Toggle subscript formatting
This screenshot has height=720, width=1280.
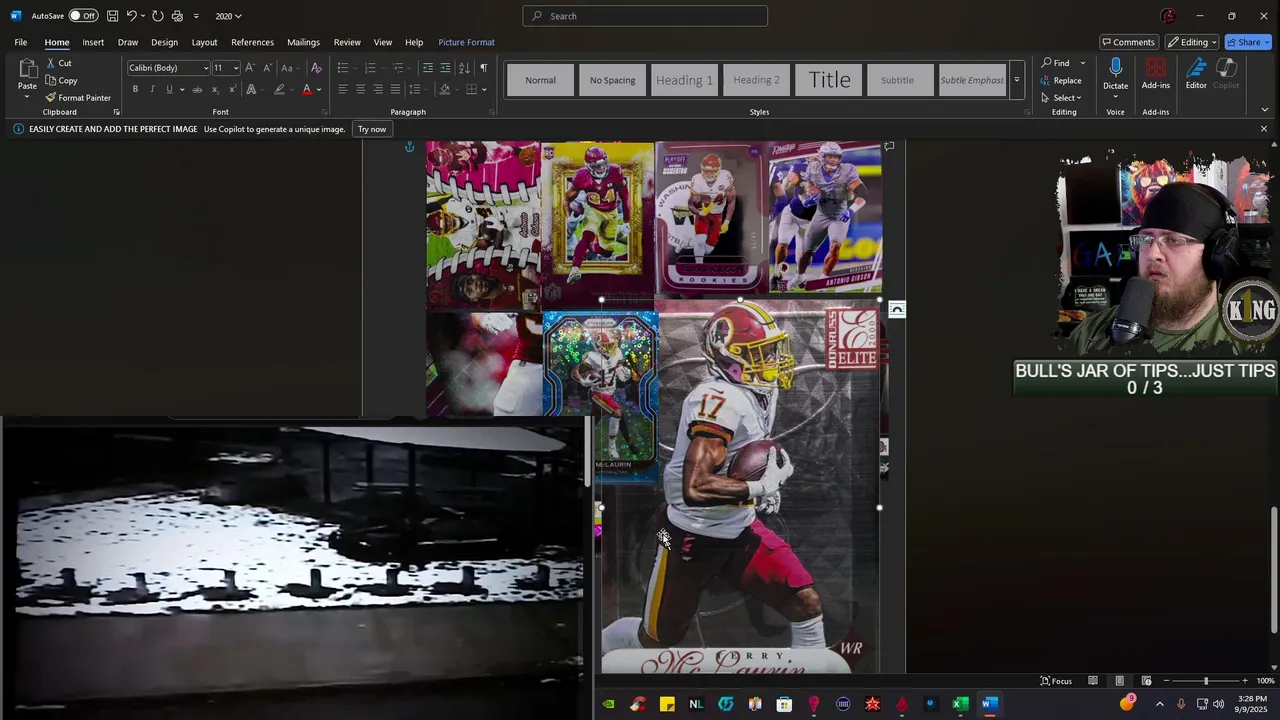(214, 89)
